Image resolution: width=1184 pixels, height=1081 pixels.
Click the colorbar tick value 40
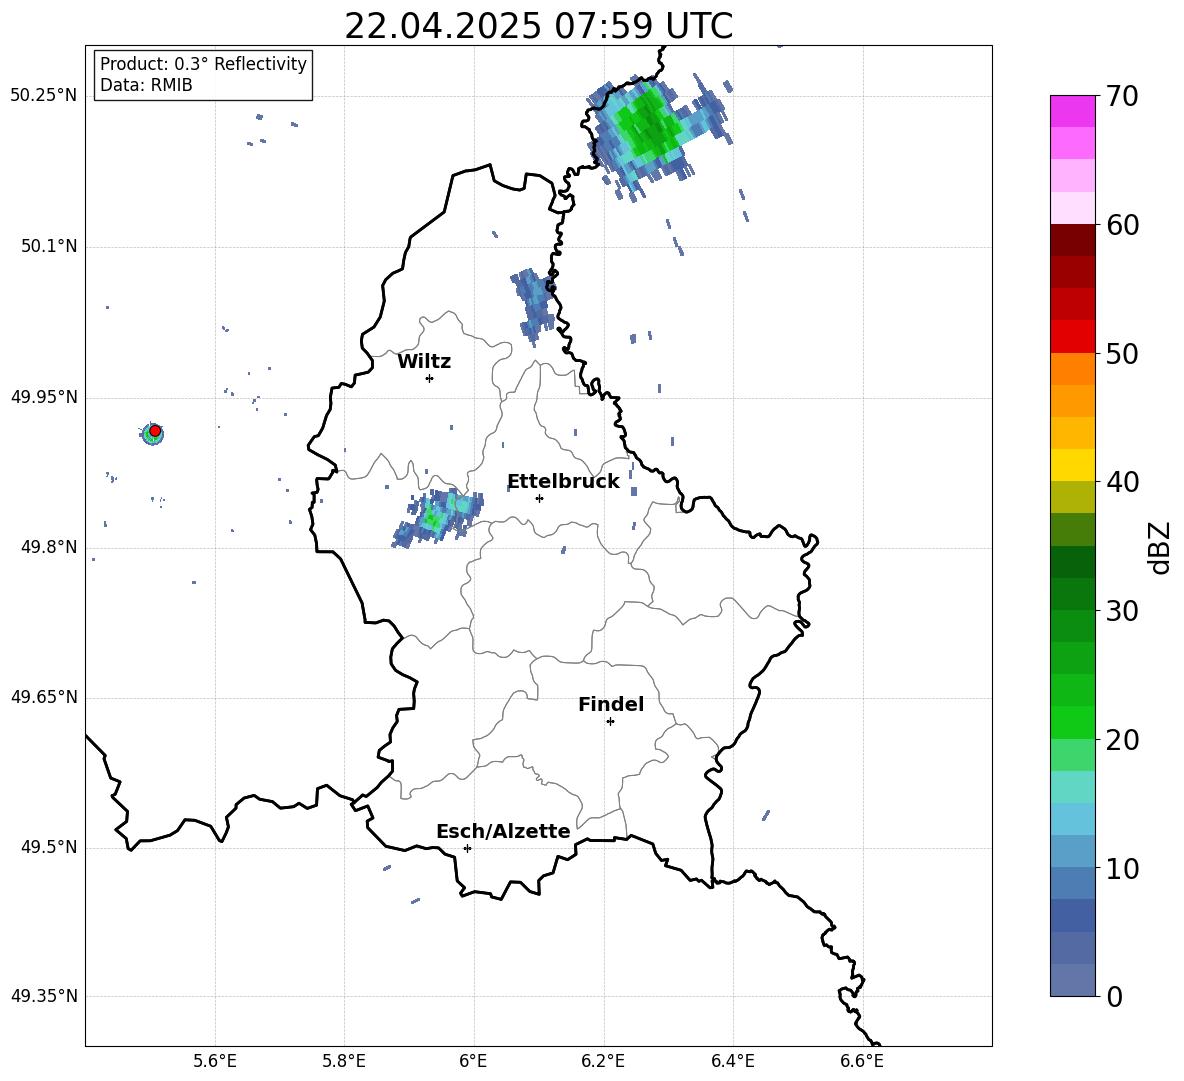point(1122,482)
